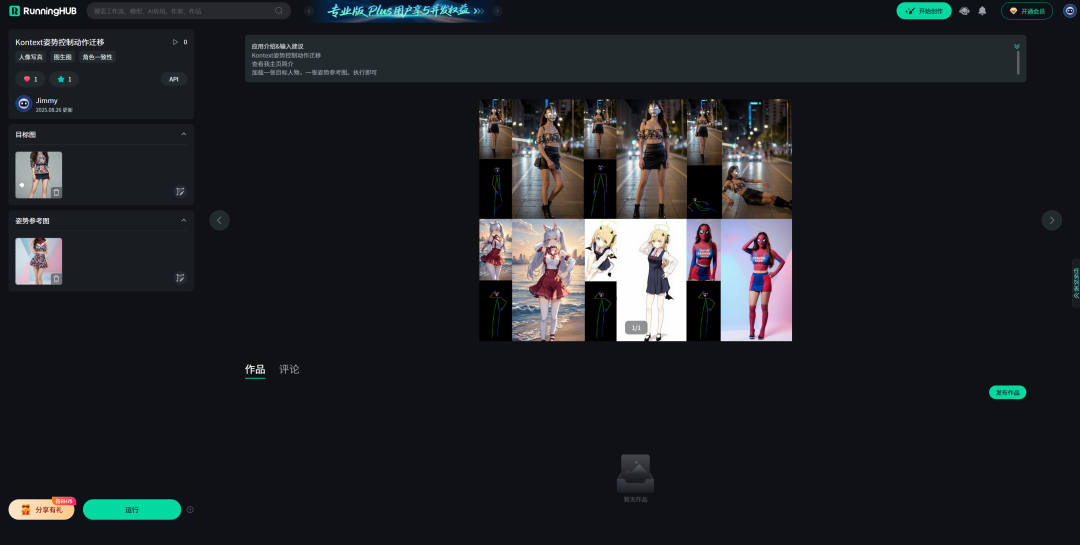Click the 分享有礼 button
This screenshot has height=545, width=1080.
(41, 510)
